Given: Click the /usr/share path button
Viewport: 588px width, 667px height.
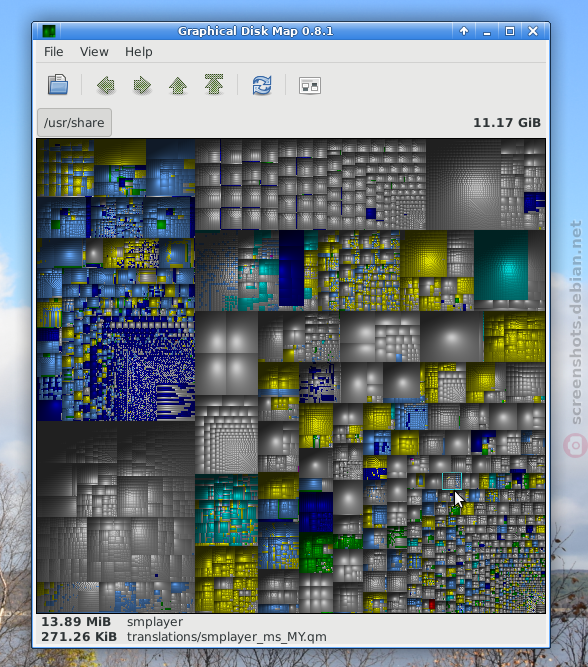Looking at the screenshot, I should pyautogui.click(x=74, y=123).
